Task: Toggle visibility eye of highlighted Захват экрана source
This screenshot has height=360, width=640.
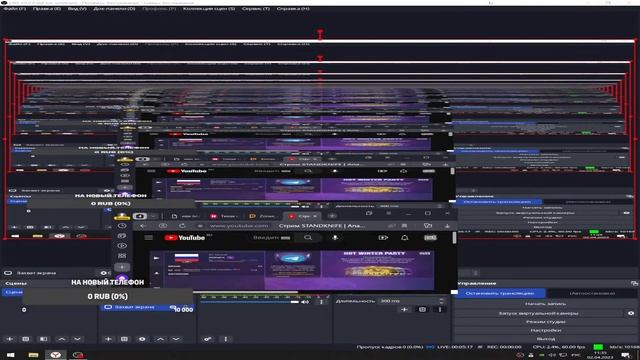Action: (x=173, y=307)
